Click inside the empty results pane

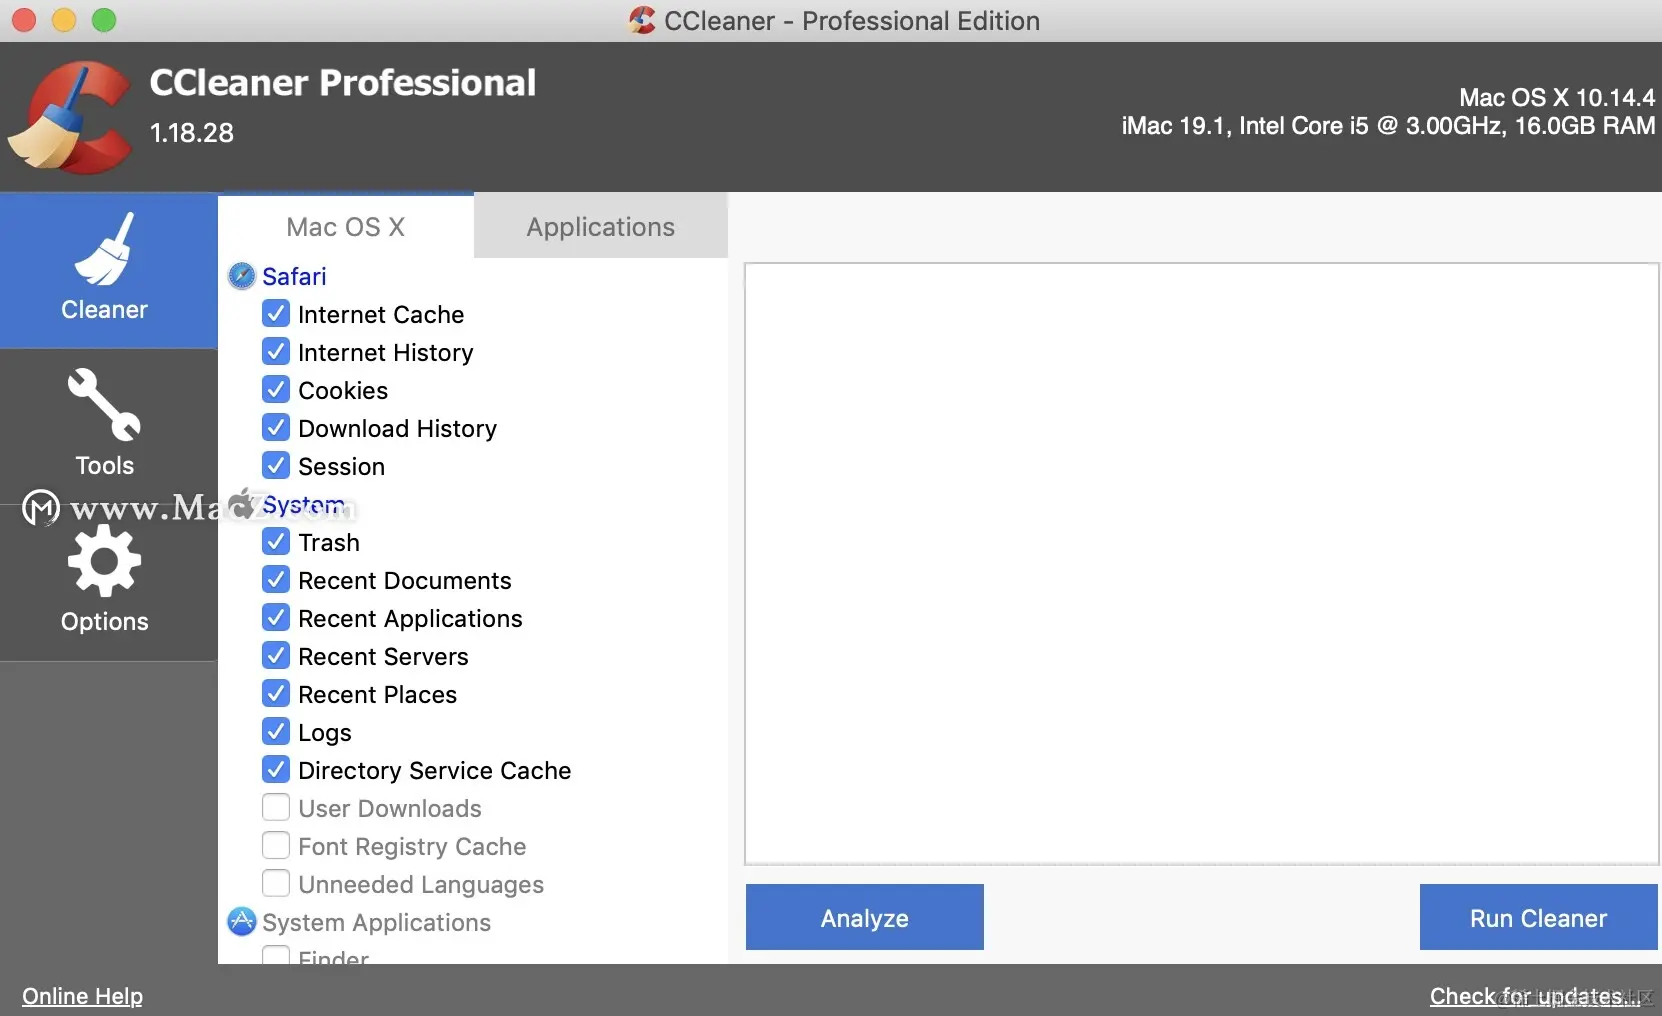click(x=1202, y=564)
